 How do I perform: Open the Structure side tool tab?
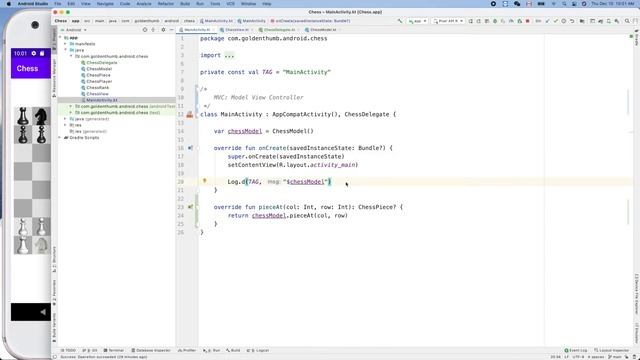(x=54, y=260)
